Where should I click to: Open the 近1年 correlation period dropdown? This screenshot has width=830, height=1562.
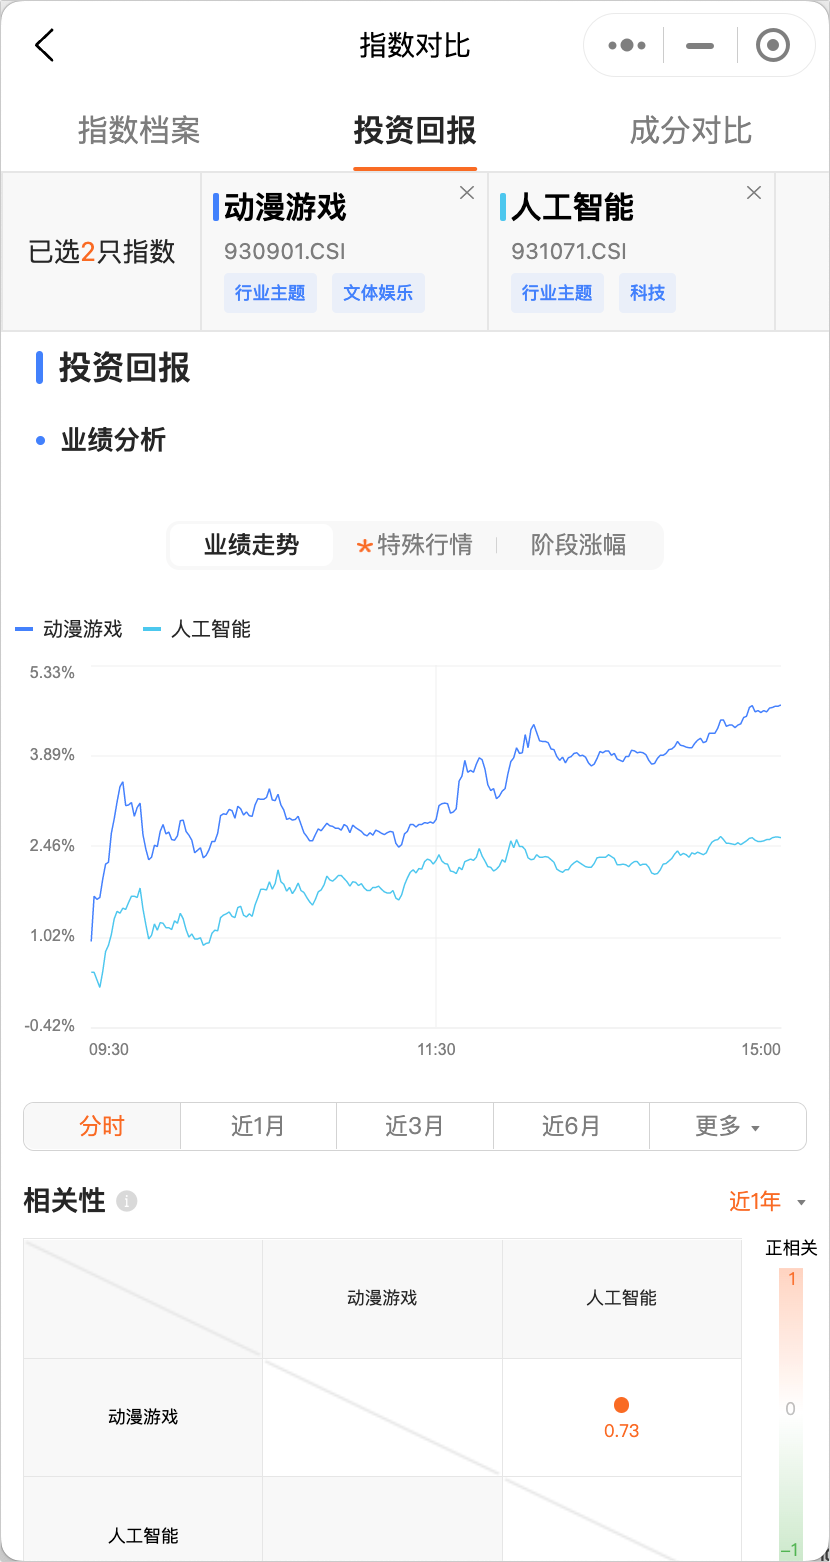pos(767,1201)
